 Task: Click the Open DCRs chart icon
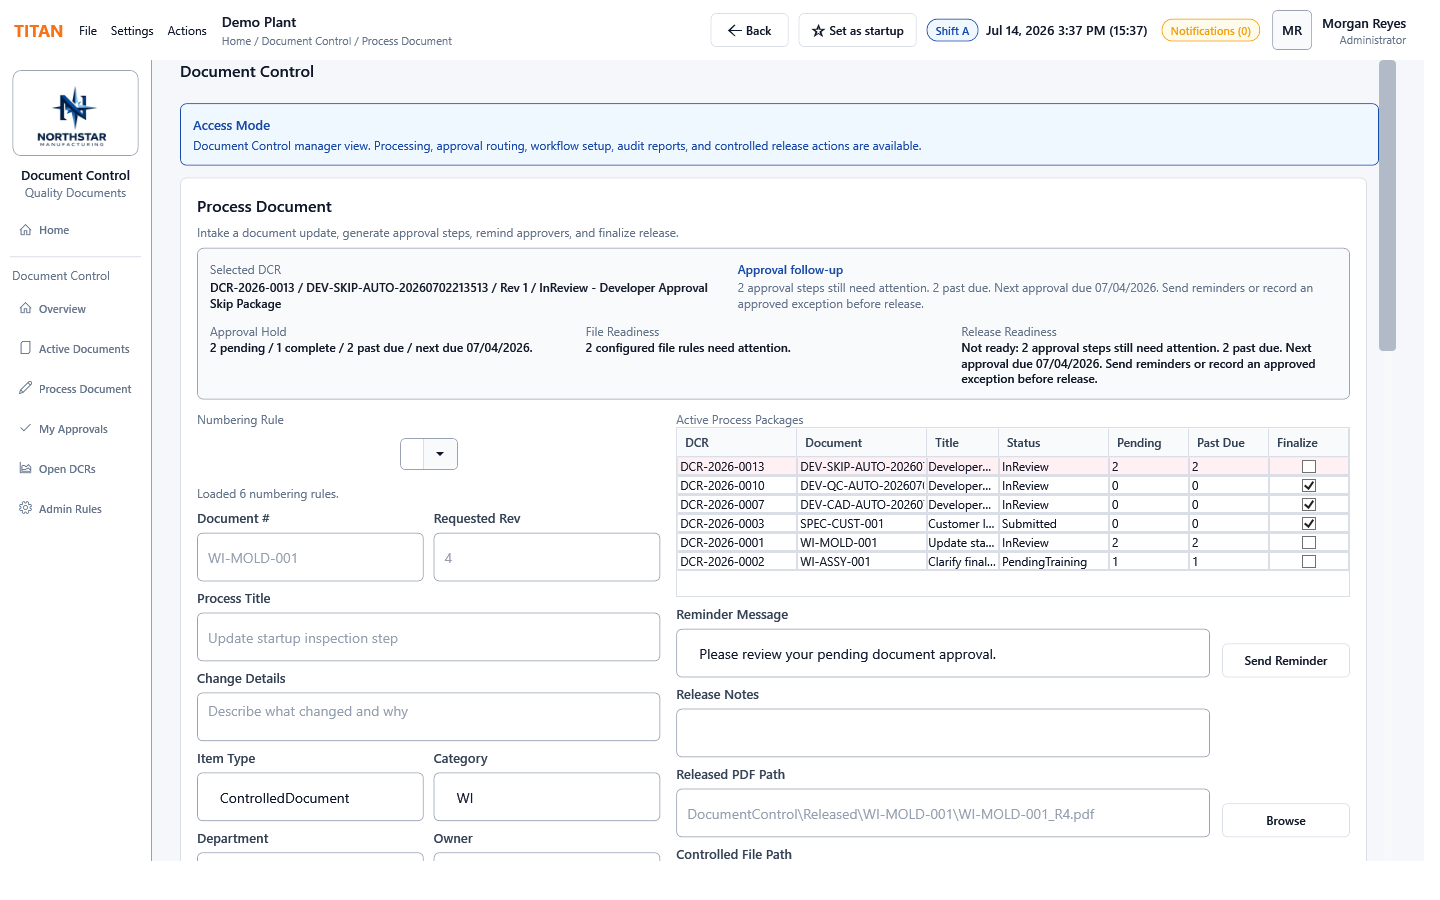[x=26, y=469]
